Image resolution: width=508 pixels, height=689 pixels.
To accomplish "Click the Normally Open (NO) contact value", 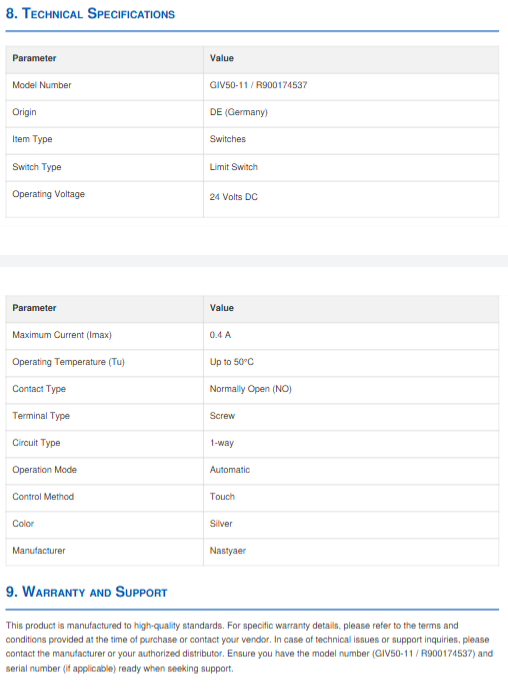I will click(x=250, y=389).
